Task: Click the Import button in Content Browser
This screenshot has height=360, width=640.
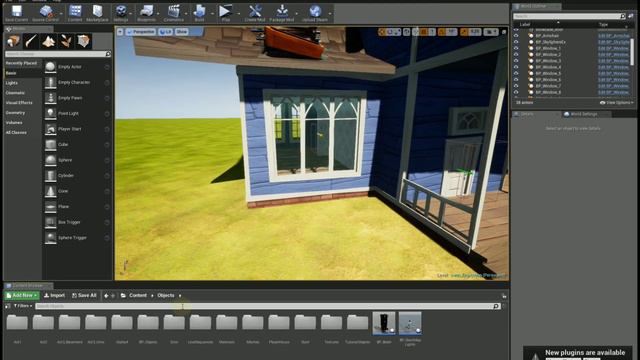Action: 54,295
